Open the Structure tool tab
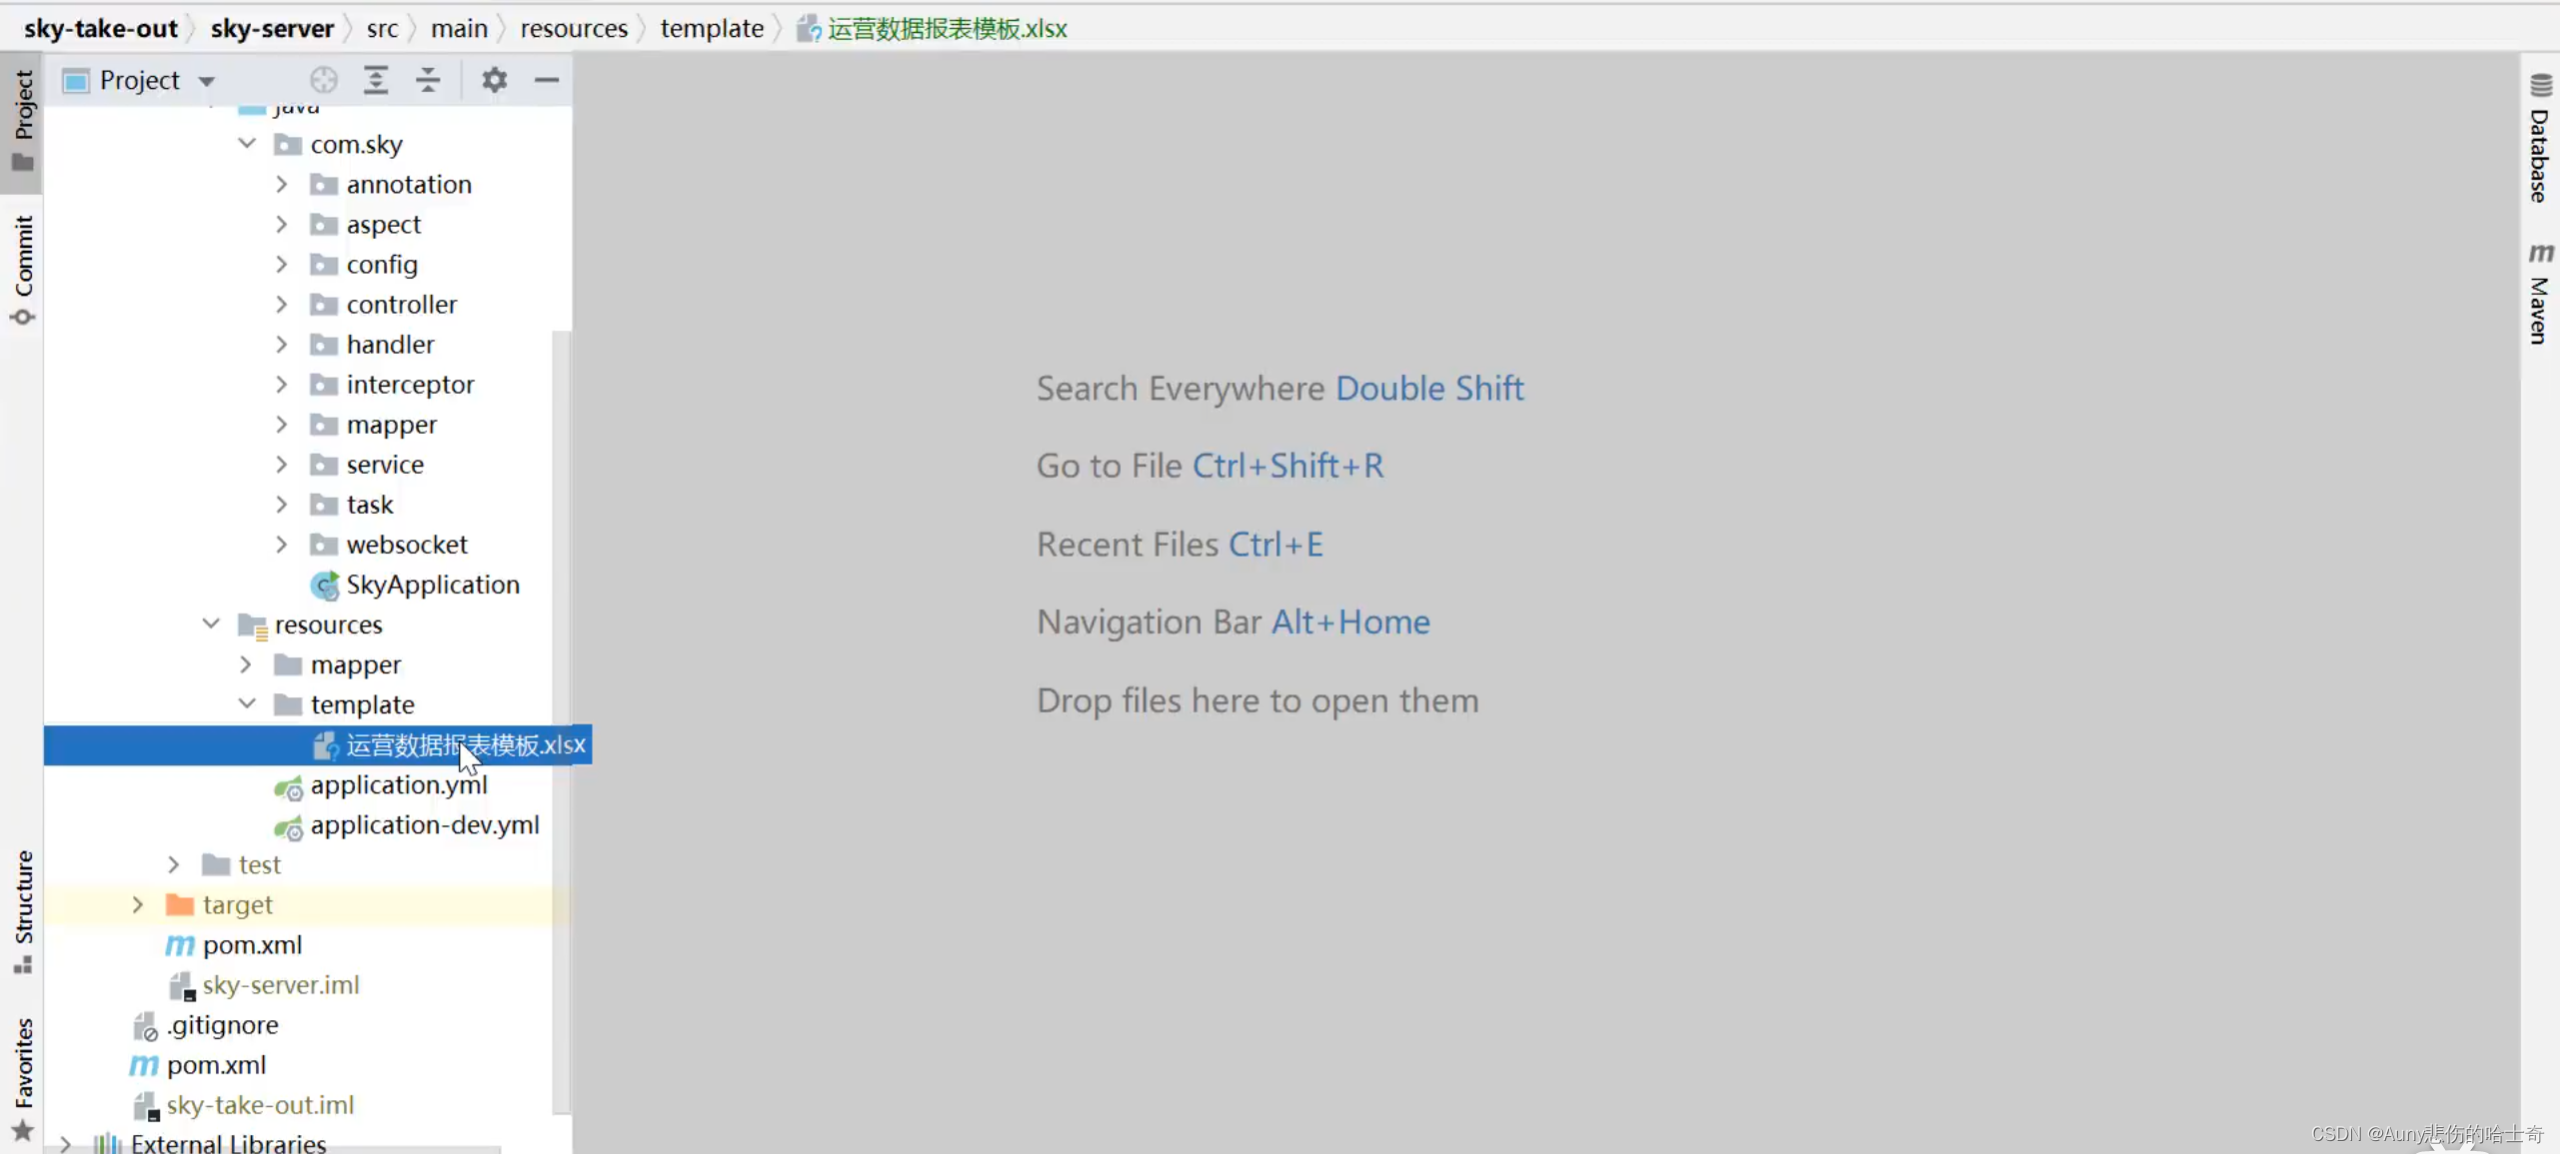Image resolution: width=2560 pixels, height=1154 pixels. coord(23,910)
